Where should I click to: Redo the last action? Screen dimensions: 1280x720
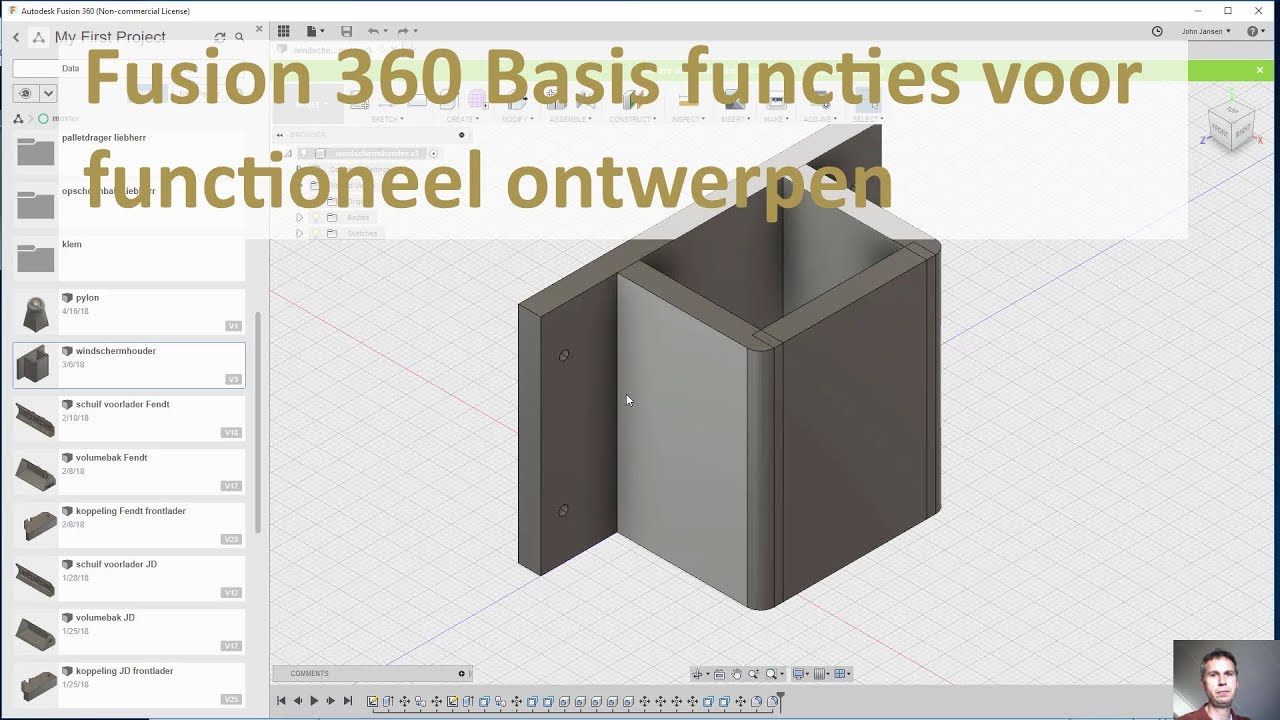405,31
